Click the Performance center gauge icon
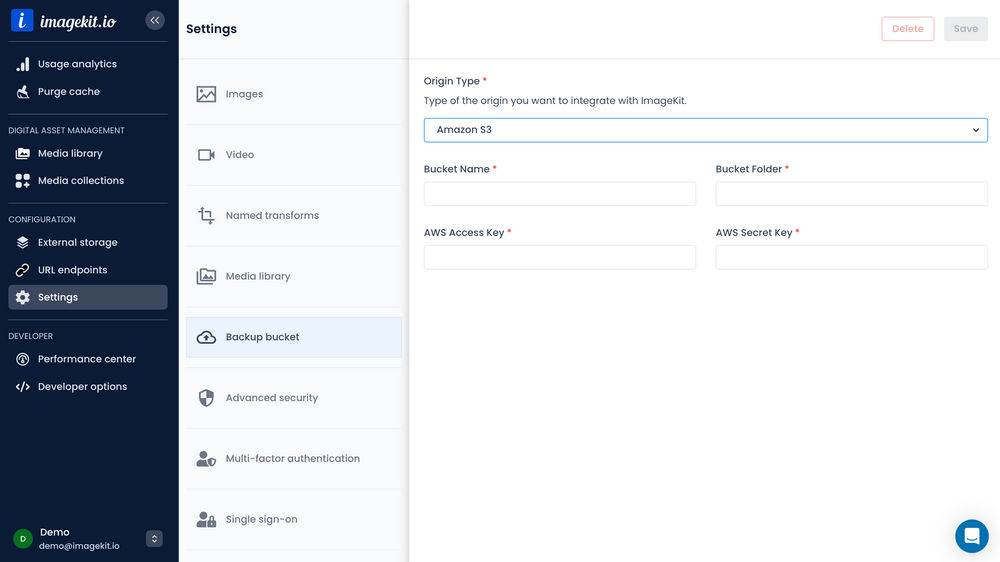 [x=22, y=359]
